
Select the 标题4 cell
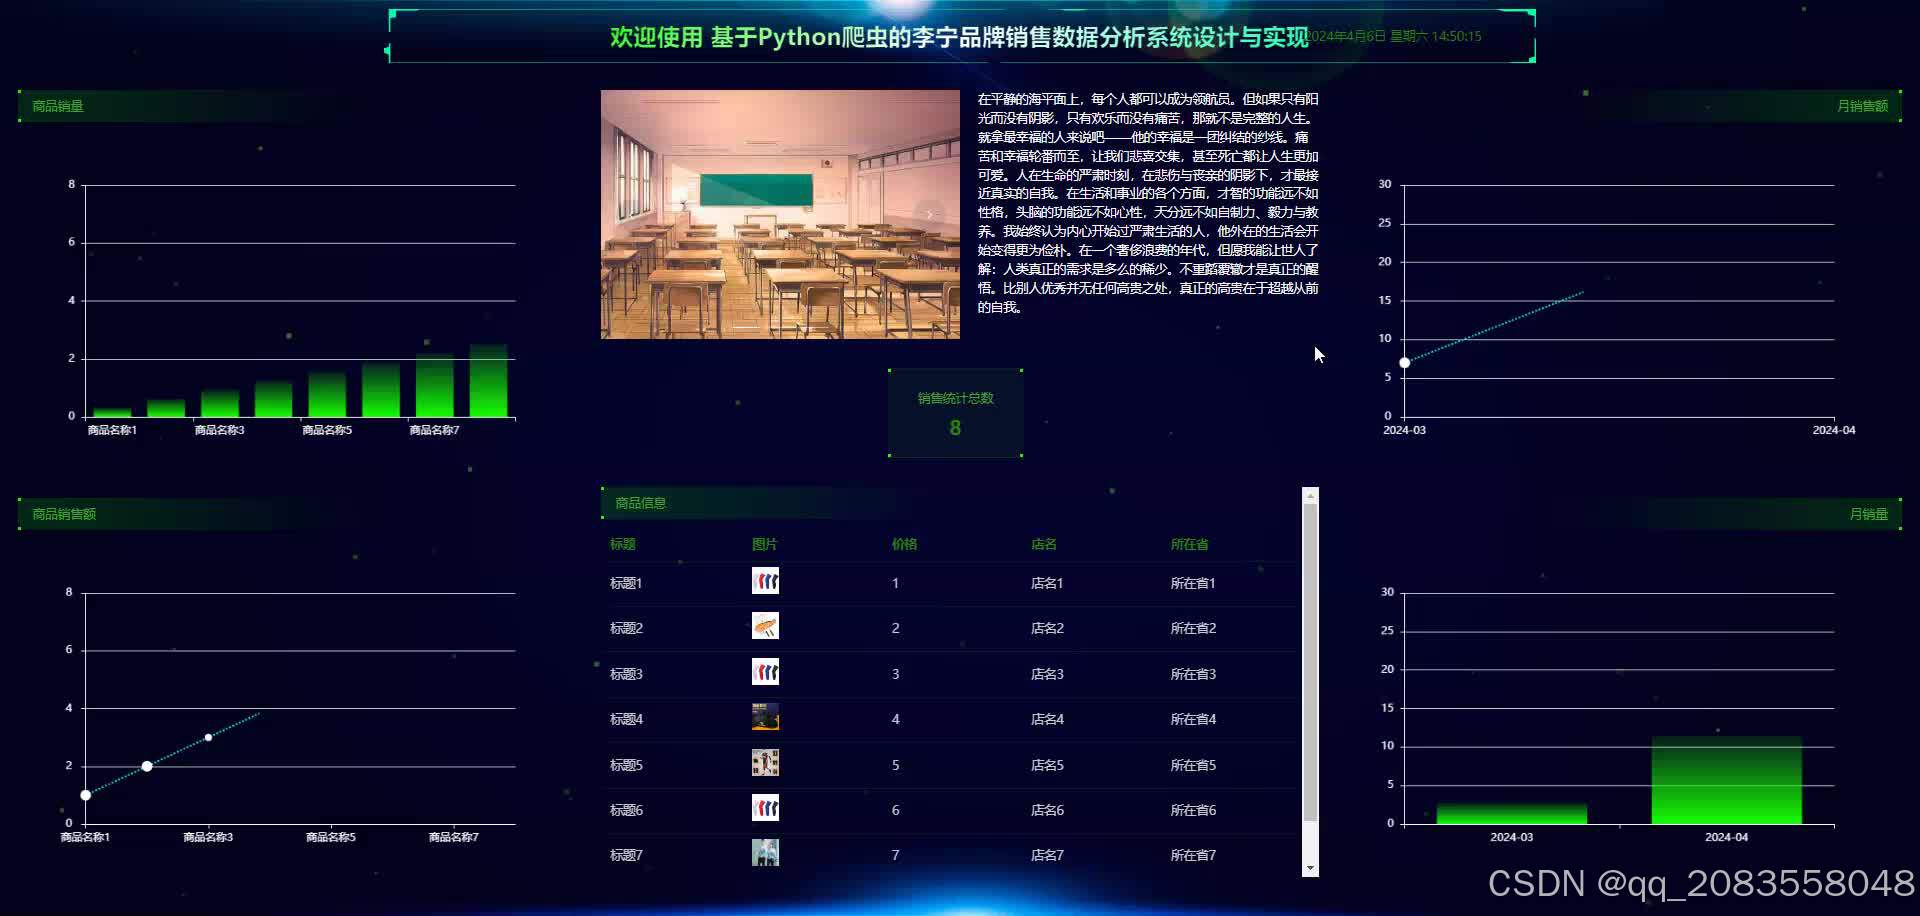click(626, 719)
